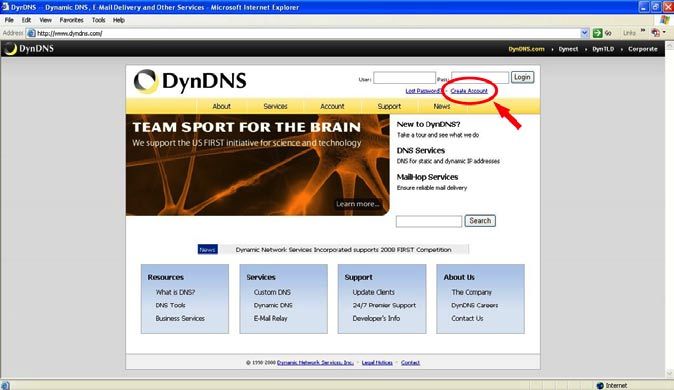Click the Create Account link
674x390 pixels.
click(469, 91)
